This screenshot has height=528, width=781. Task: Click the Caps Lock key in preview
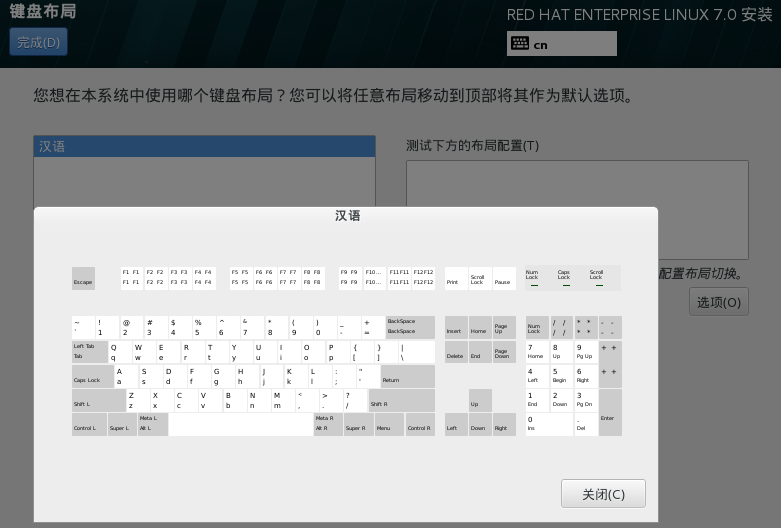tap(93, 376)
